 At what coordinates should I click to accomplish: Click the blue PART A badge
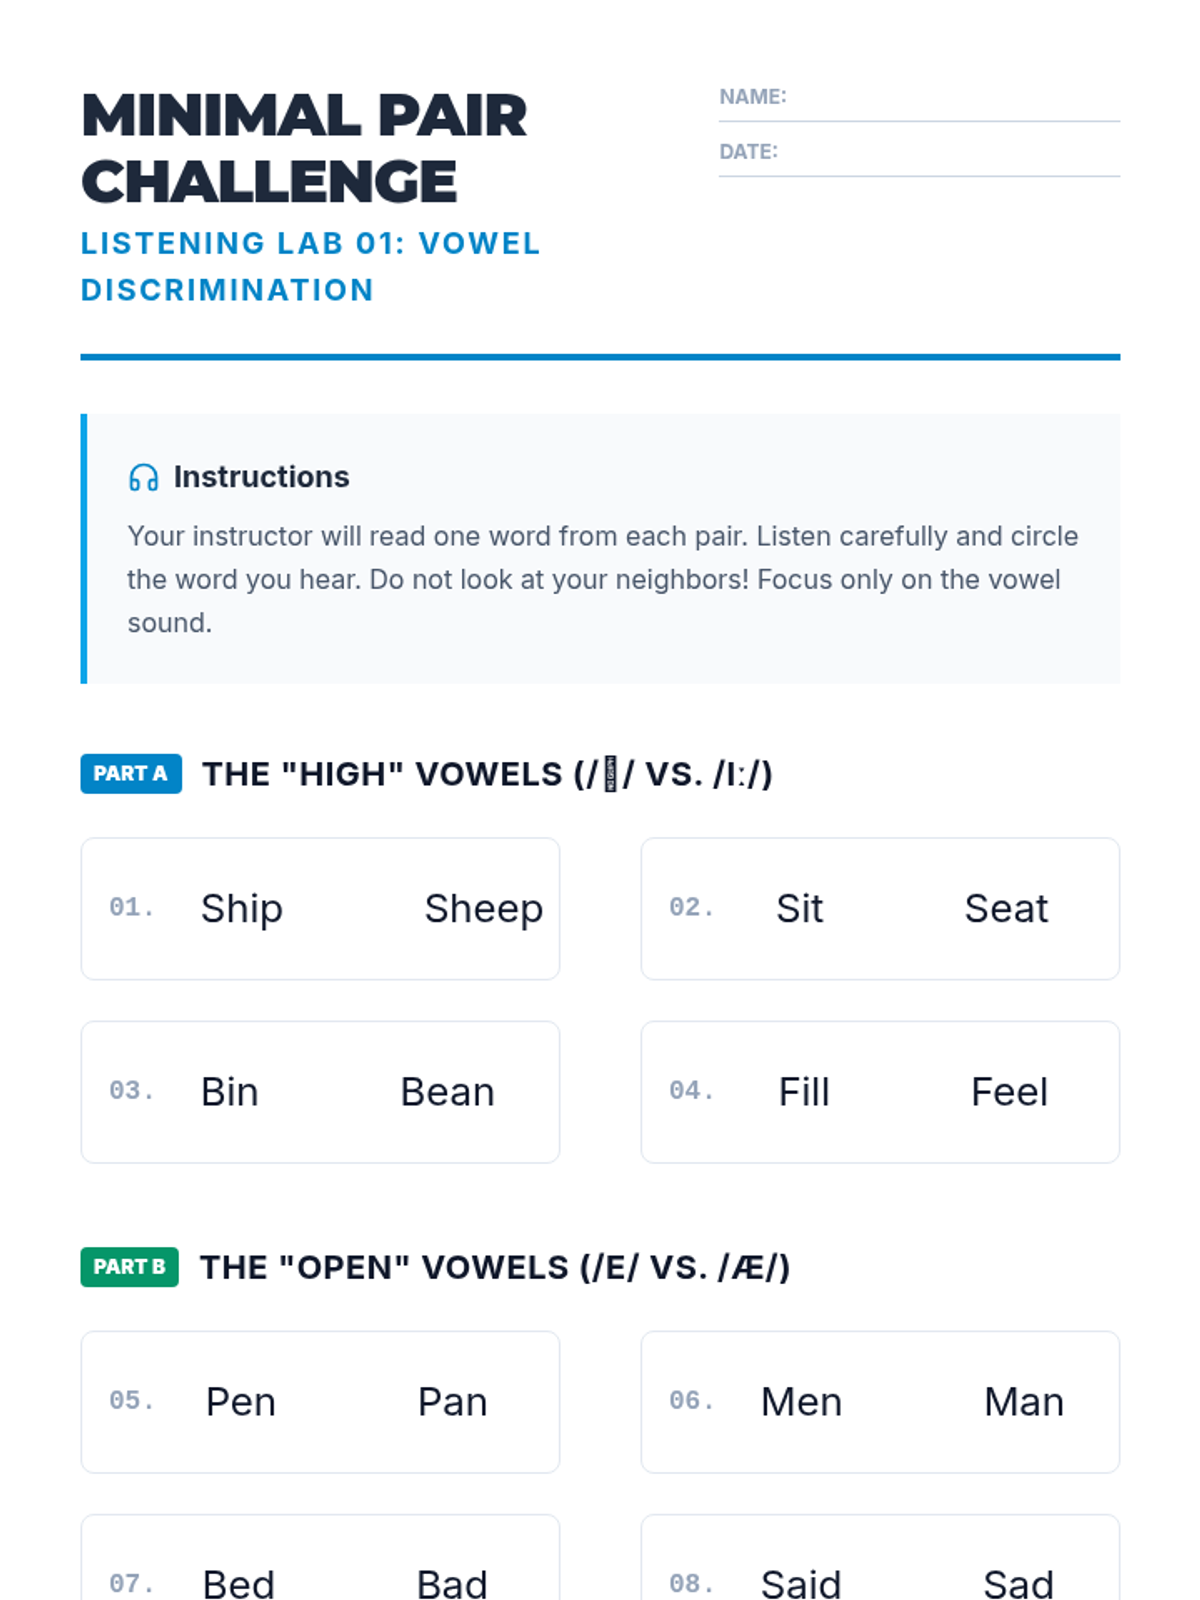(x=131, y=774)
